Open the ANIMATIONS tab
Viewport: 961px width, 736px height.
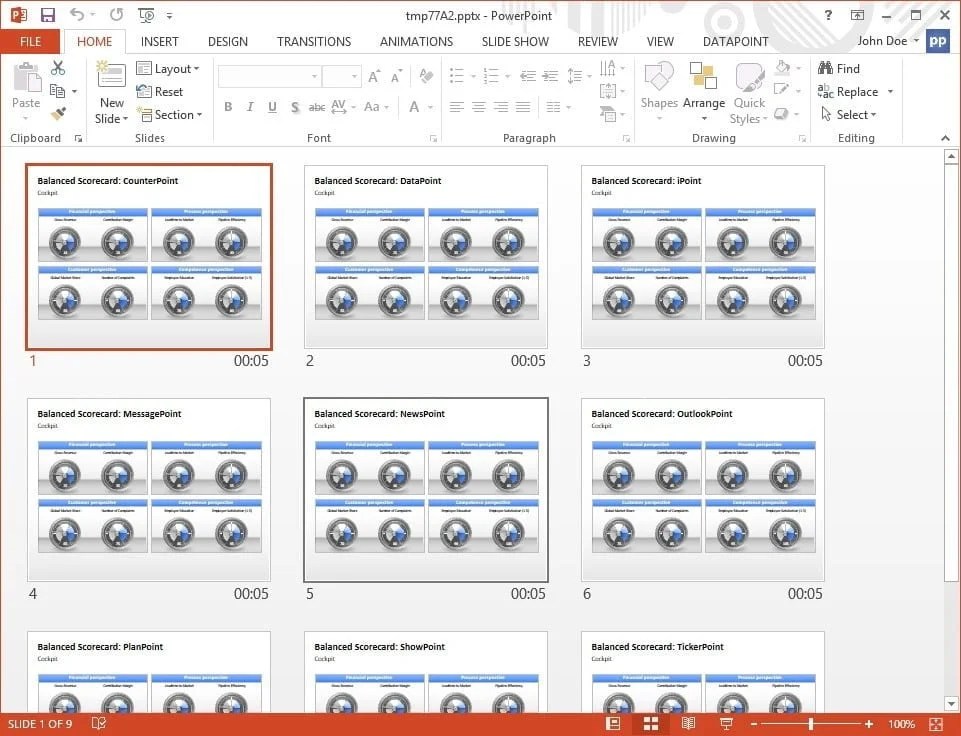click(416, 41)
